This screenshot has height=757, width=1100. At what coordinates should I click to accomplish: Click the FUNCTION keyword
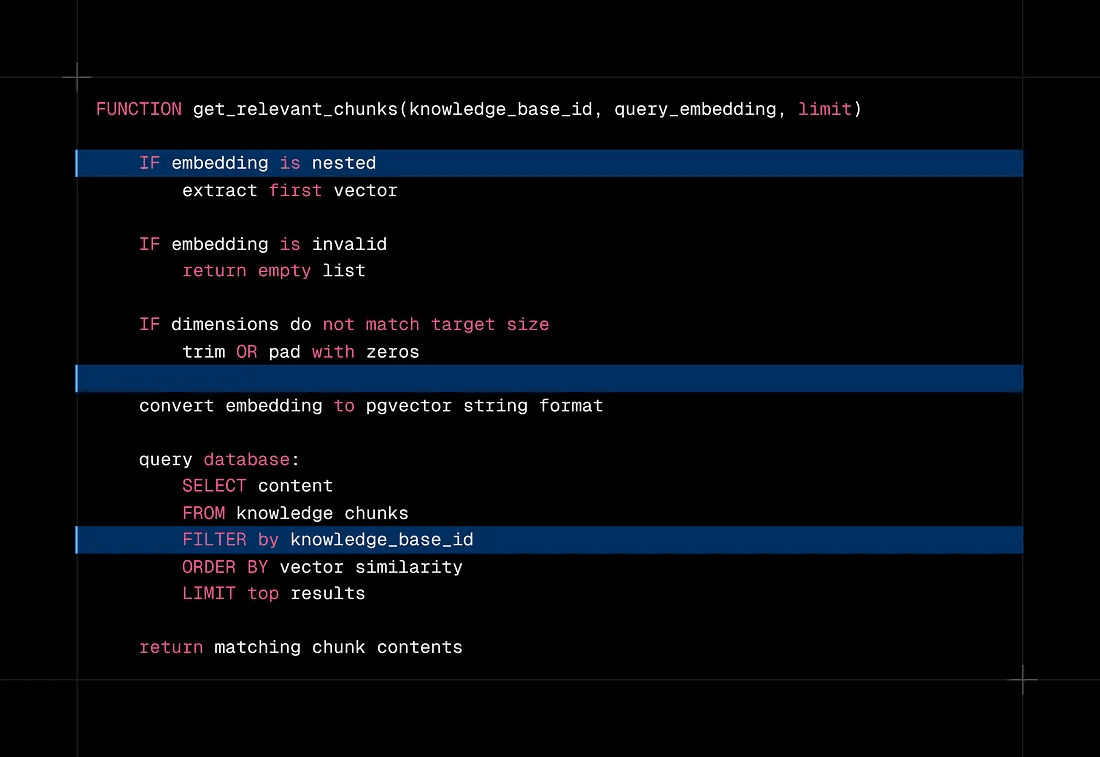tap(139, 109)
